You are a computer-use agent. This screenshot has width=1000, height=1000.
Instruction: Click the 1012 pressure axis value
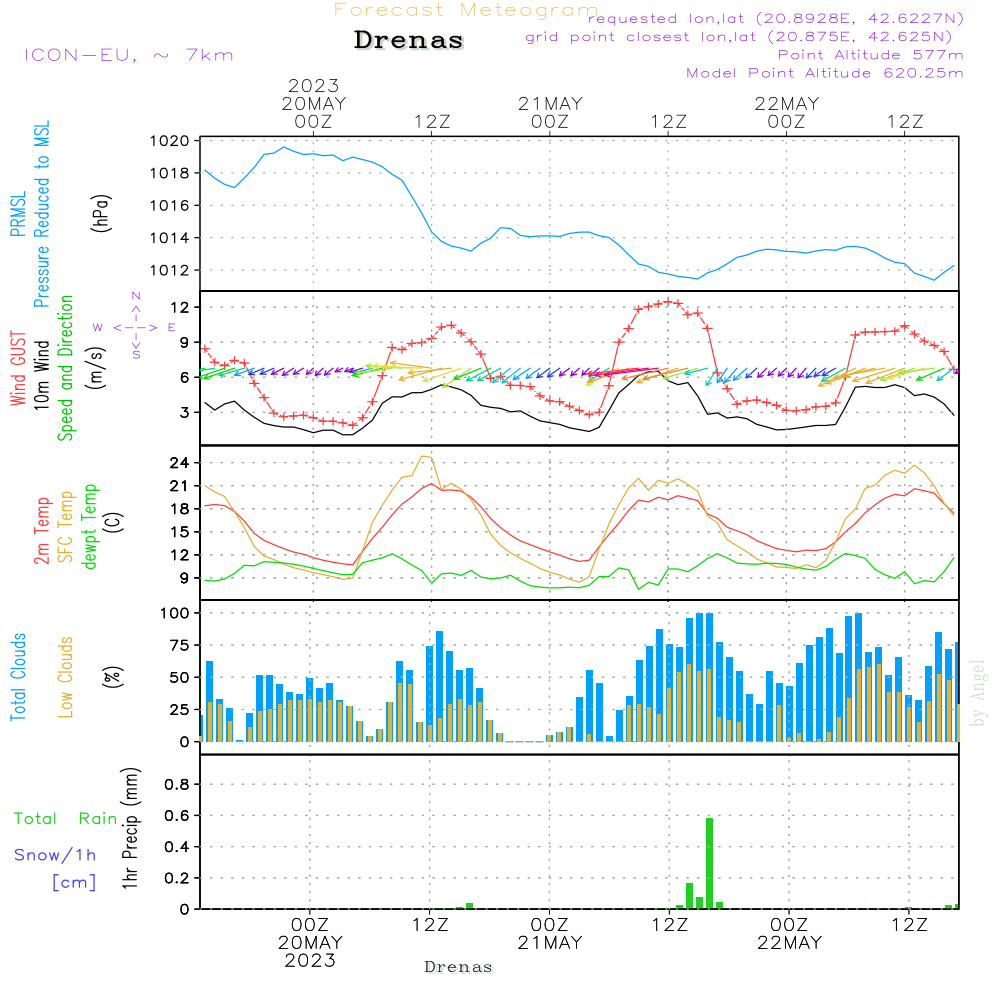click(170, 270)
